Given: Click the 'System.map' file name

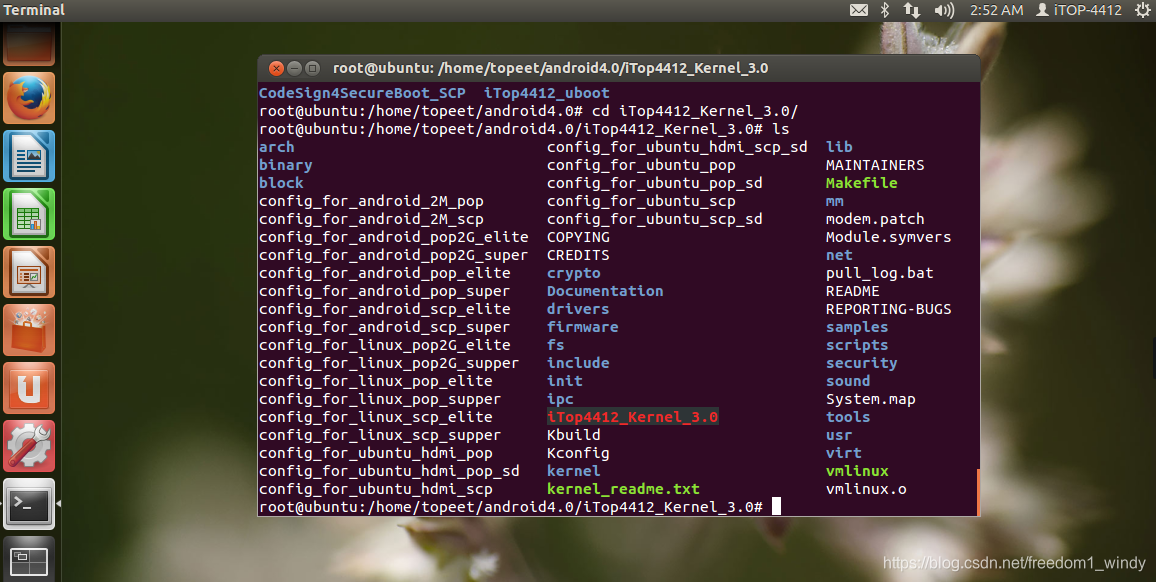Looking at the screenshot, I should [x=870, y=400].
